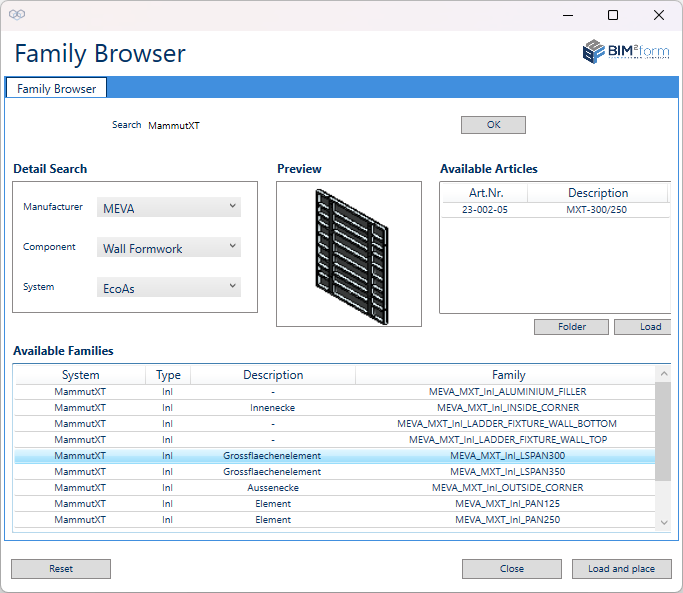Open the System dropdown showing EcoAs
The width and height of the screenshot is (683, 593).
pos(169,288)
